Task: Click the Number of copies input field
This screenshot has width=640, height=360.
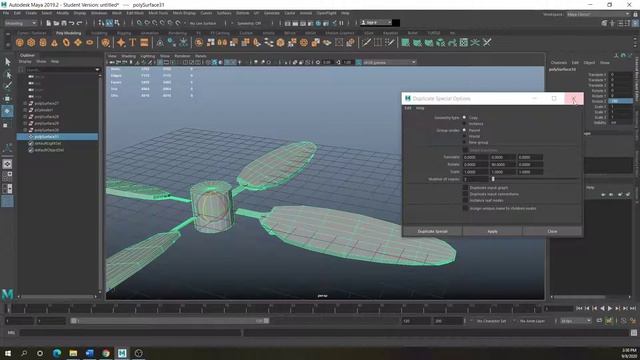Action: [476, 179]
